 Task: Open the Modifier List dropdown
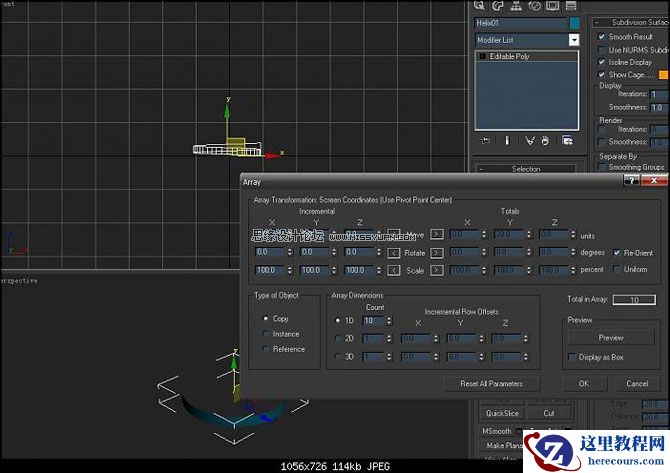[x=574, y=40]
